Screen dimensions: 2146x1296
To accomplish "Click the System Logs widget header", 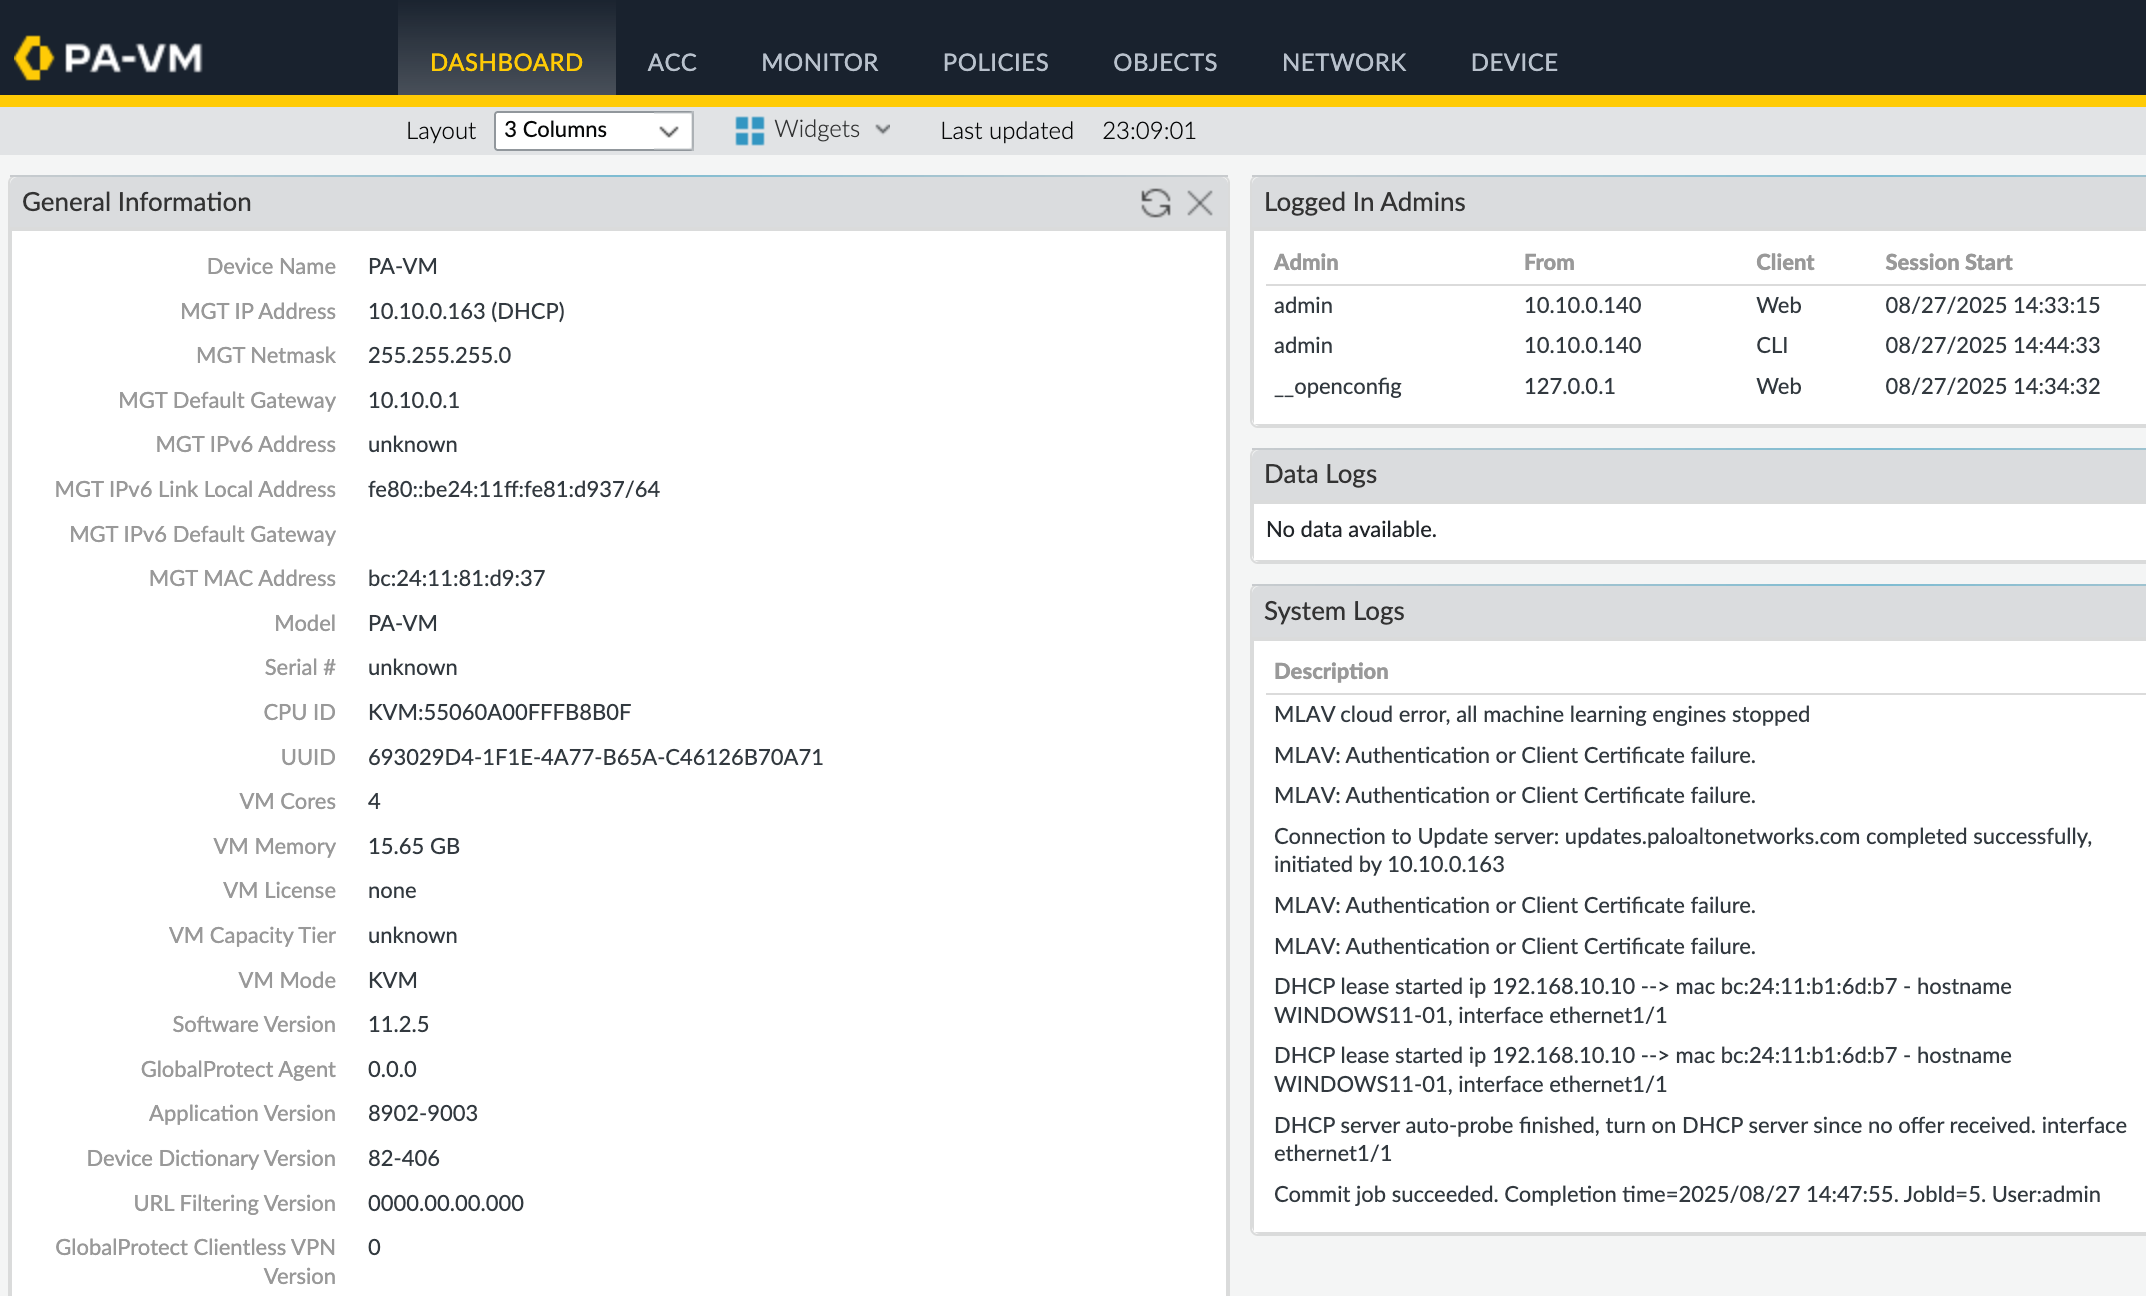I will click(1333, 611).
